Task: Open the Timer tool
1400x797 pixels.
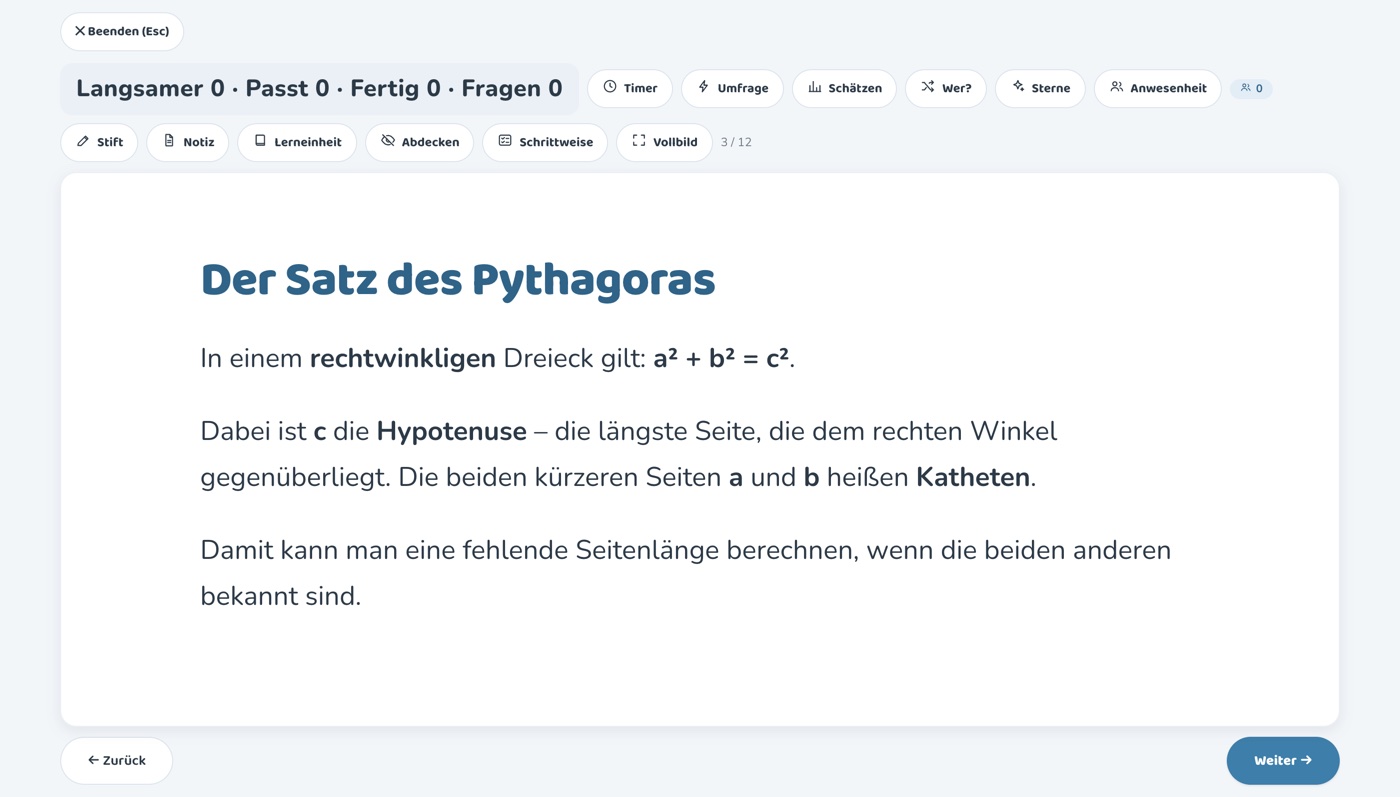Action: click(x=630, y=88)
